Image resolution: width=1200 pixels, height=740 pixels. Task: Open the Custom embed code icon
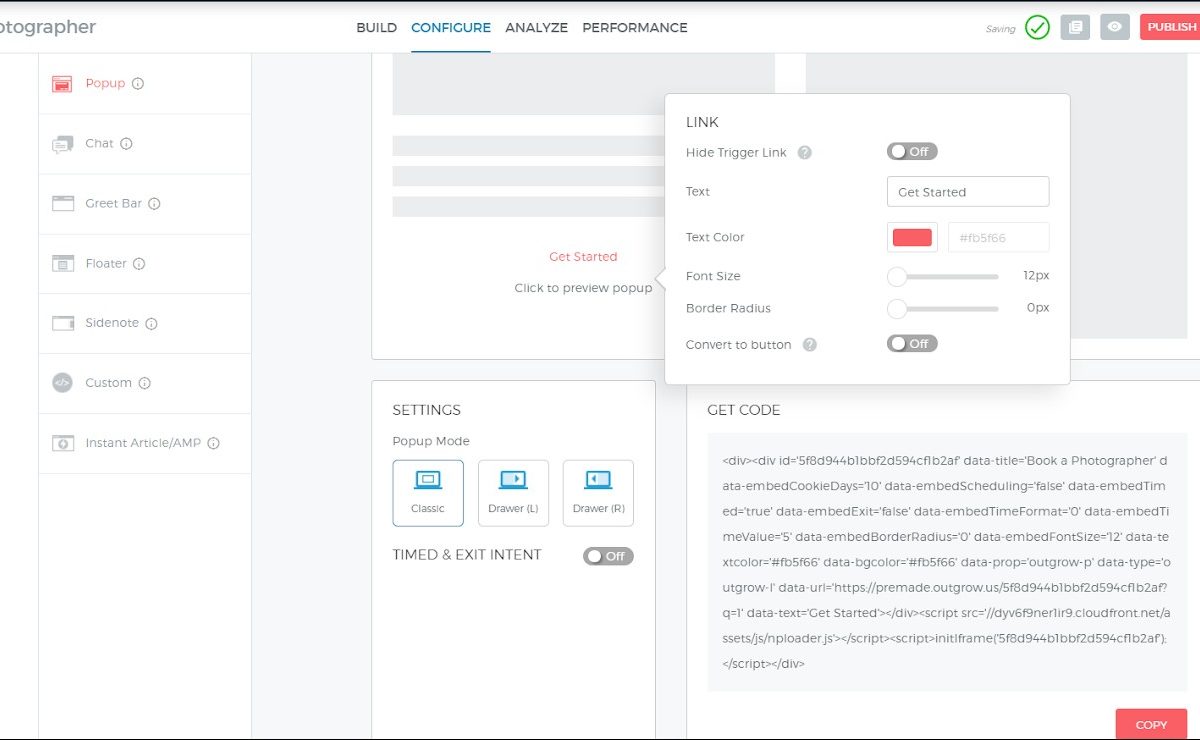point(62,383)
